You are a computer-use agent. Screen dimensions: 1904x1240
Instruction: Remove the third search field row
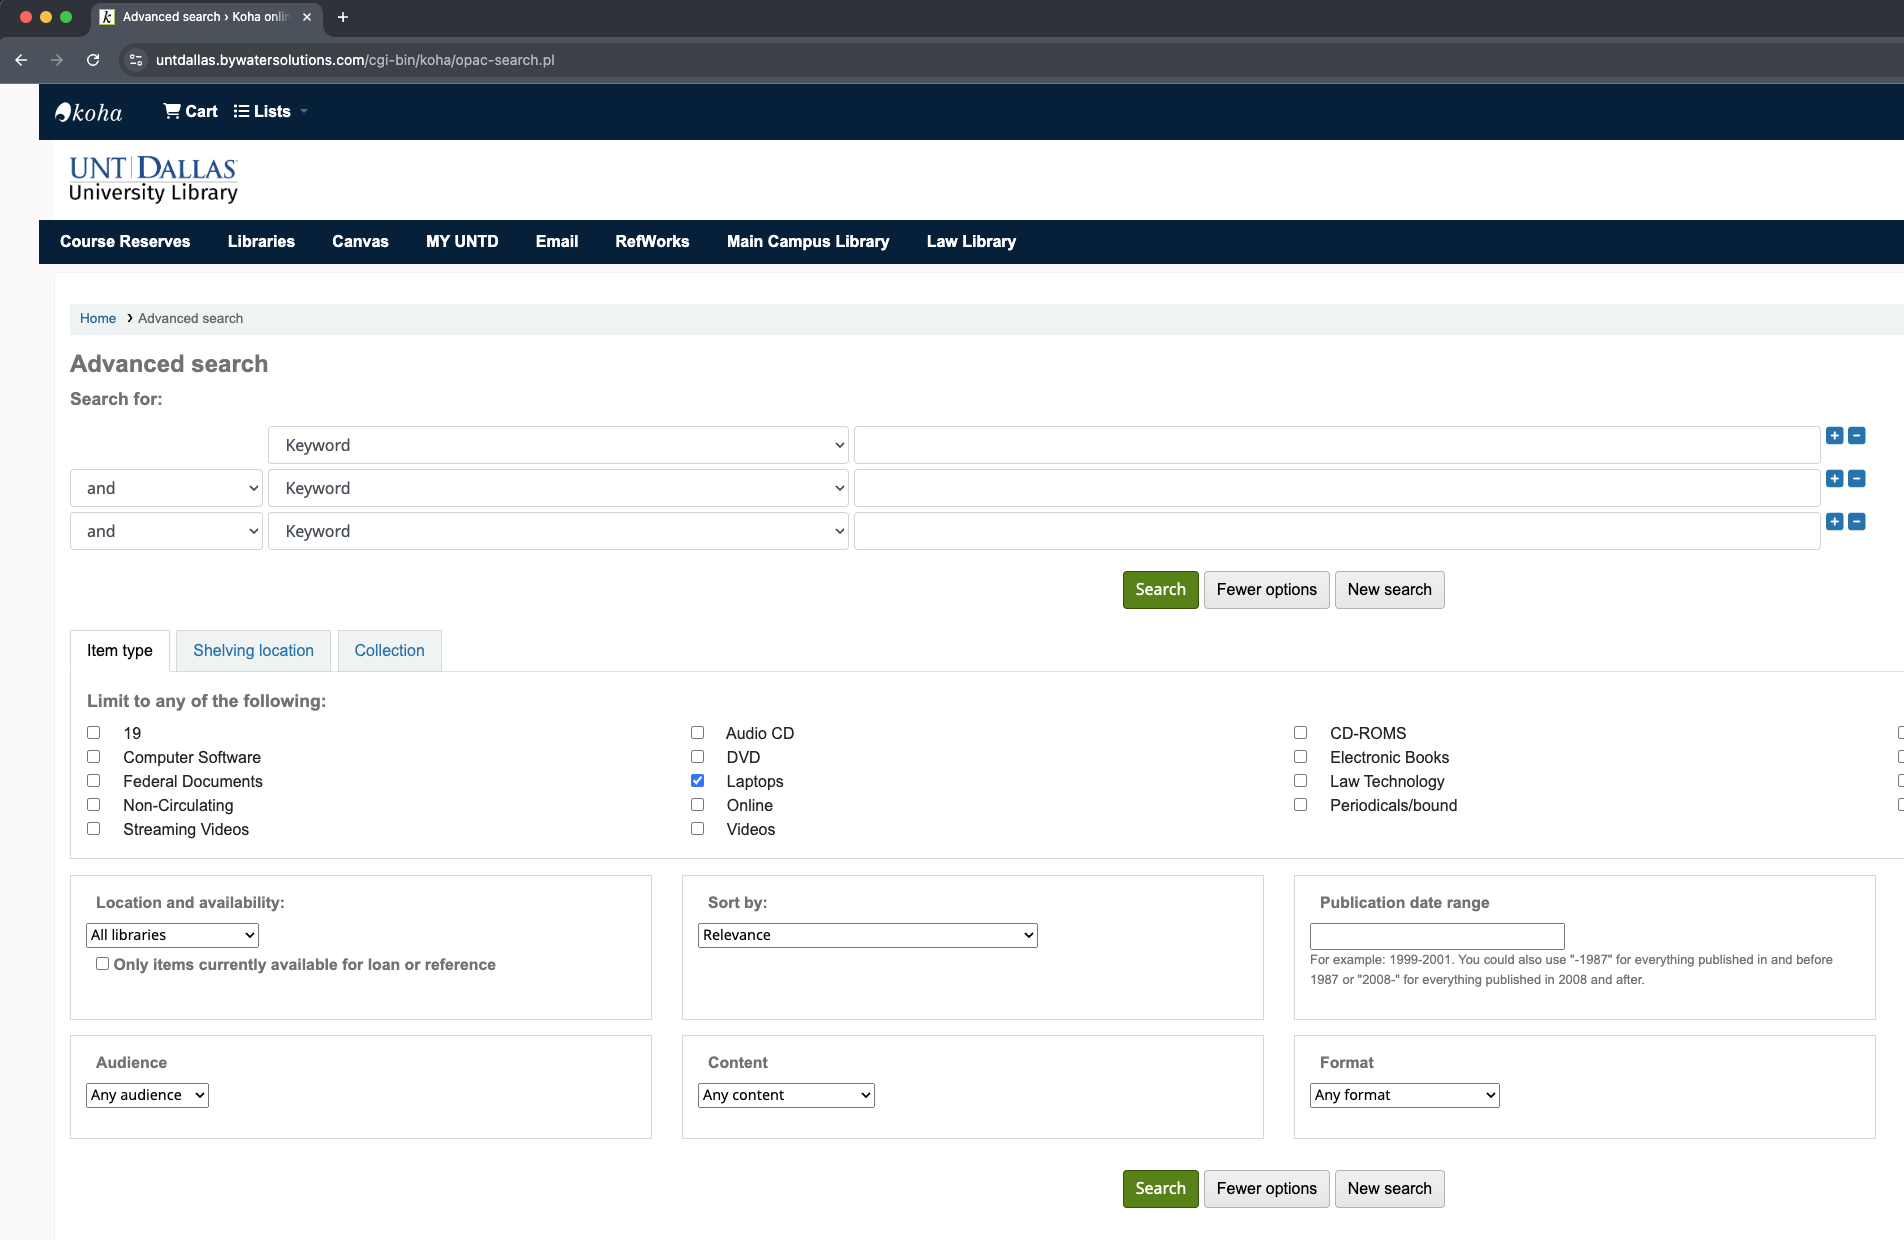1857,522
